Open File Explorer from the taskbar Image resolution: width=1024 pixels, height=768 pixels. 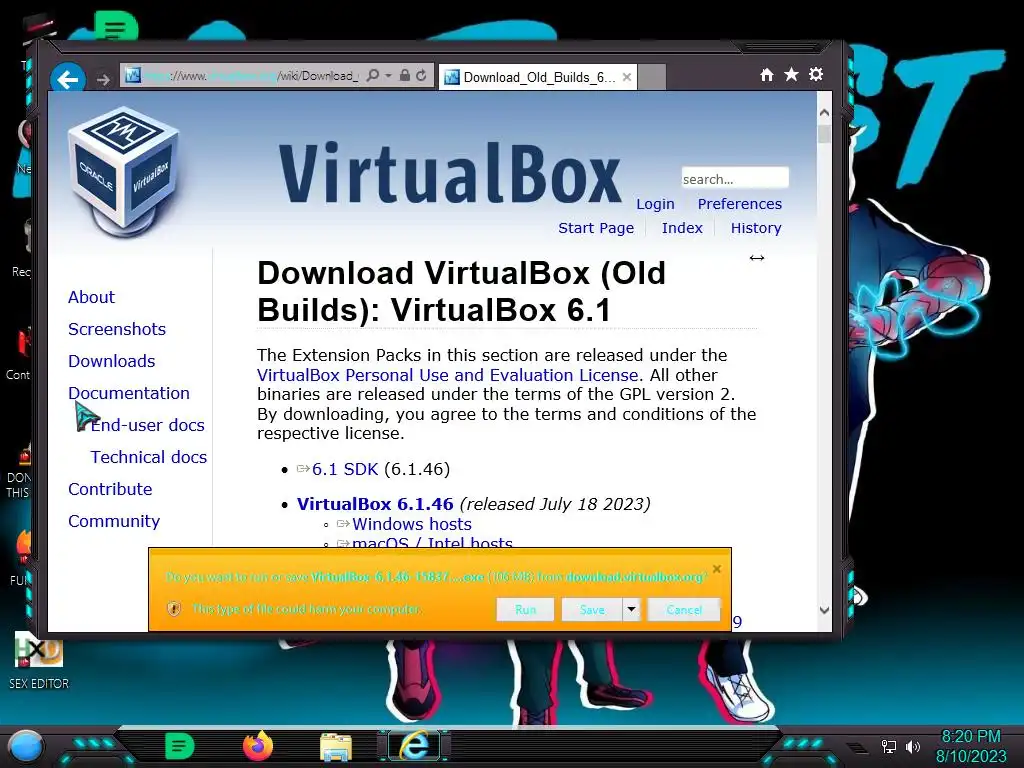tap(336, 747)
